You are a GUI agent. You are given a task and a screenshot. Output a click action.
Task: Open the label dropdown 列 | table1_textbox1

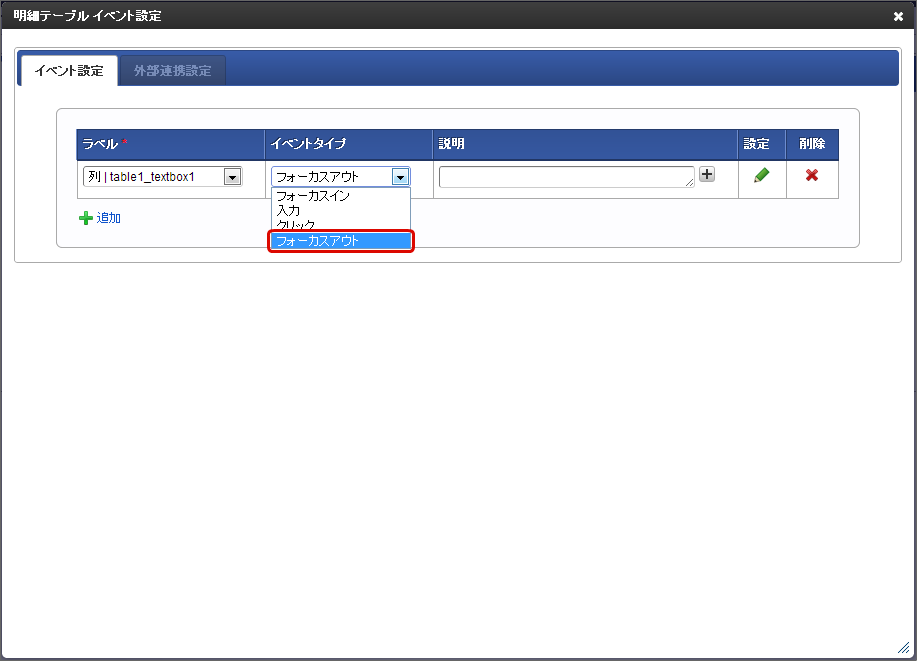(x=163, y=177)
